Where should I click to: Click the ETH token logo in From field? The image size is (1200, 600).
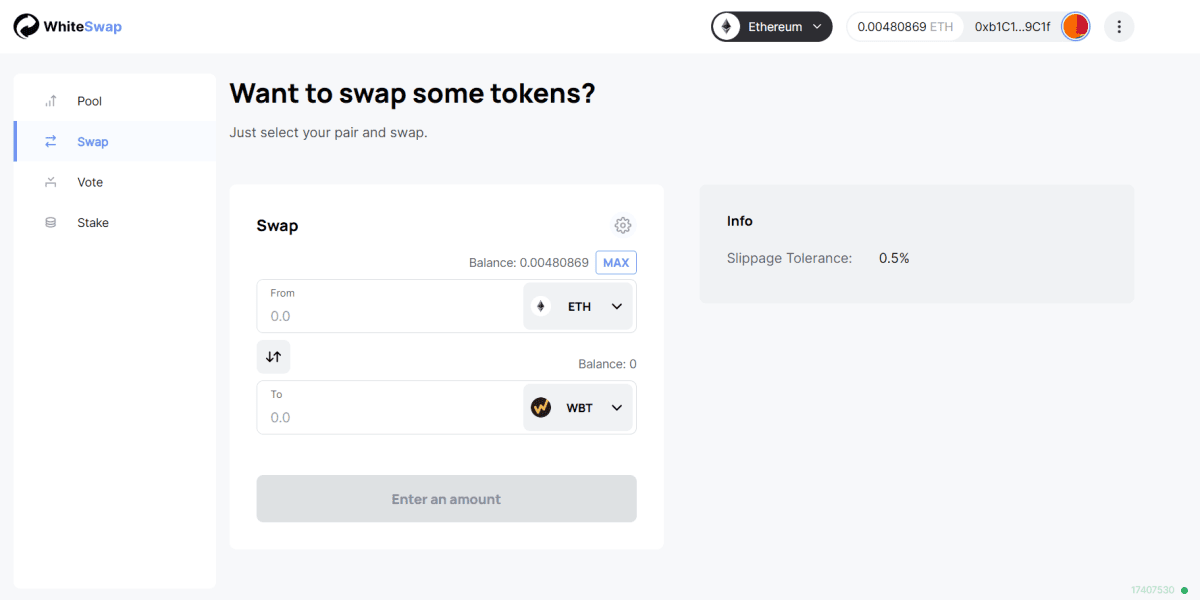pyautogui.click(x=541, y=306)
